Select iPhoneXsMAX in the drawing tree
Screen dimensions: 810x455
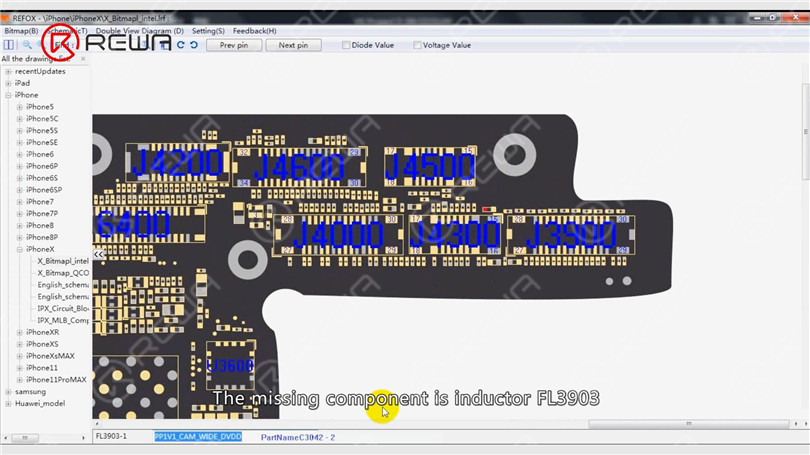pyautogui.click(x=50, y=356)
